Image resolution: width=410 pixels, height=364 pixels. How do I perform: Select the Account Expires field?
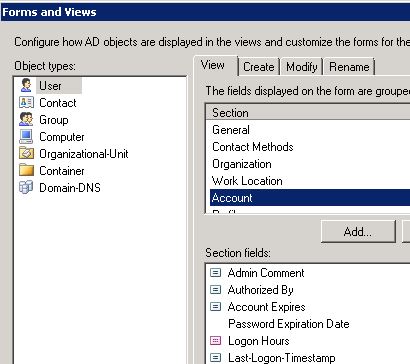[267, 307]
